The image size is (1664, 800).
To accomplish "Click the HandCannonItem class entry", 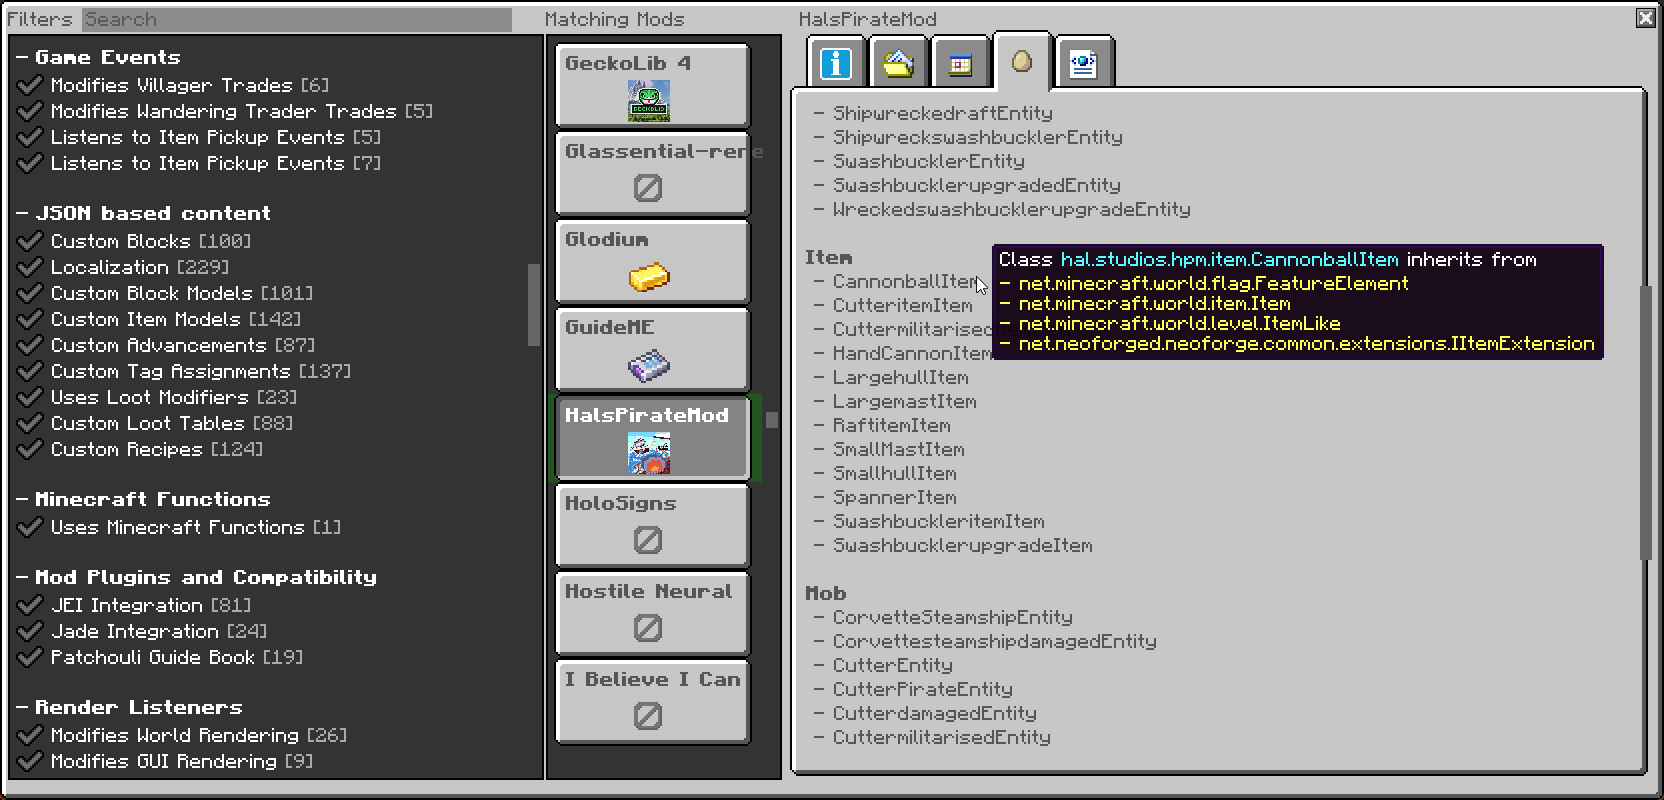I will 912,353.
